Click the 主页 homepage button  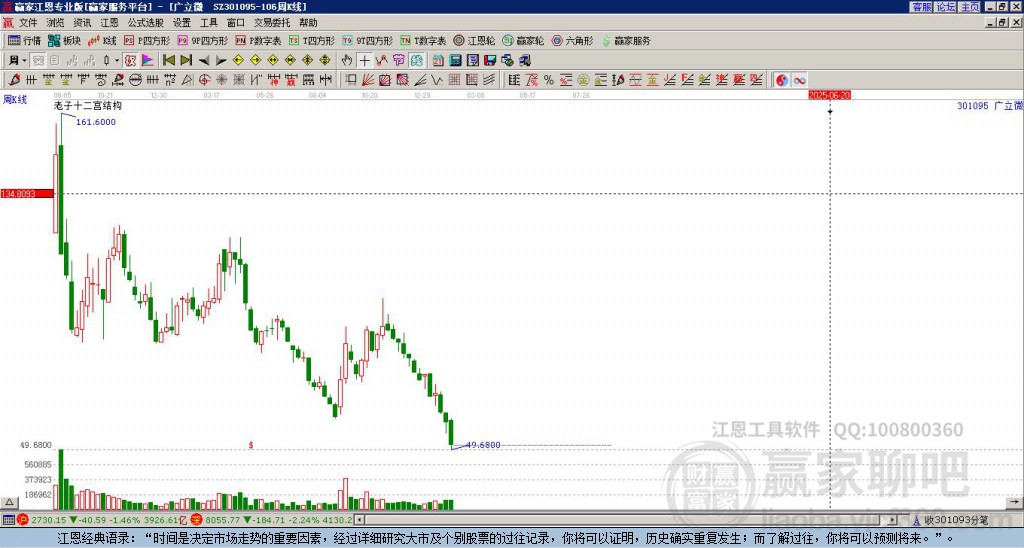(x=970, y=7)
